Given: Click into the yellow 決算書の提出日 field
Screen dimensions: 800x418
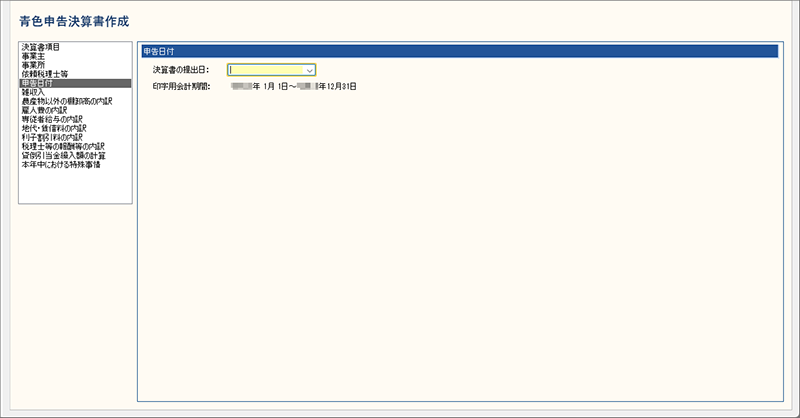Looking at the screenshot, I should click(266, 70).
